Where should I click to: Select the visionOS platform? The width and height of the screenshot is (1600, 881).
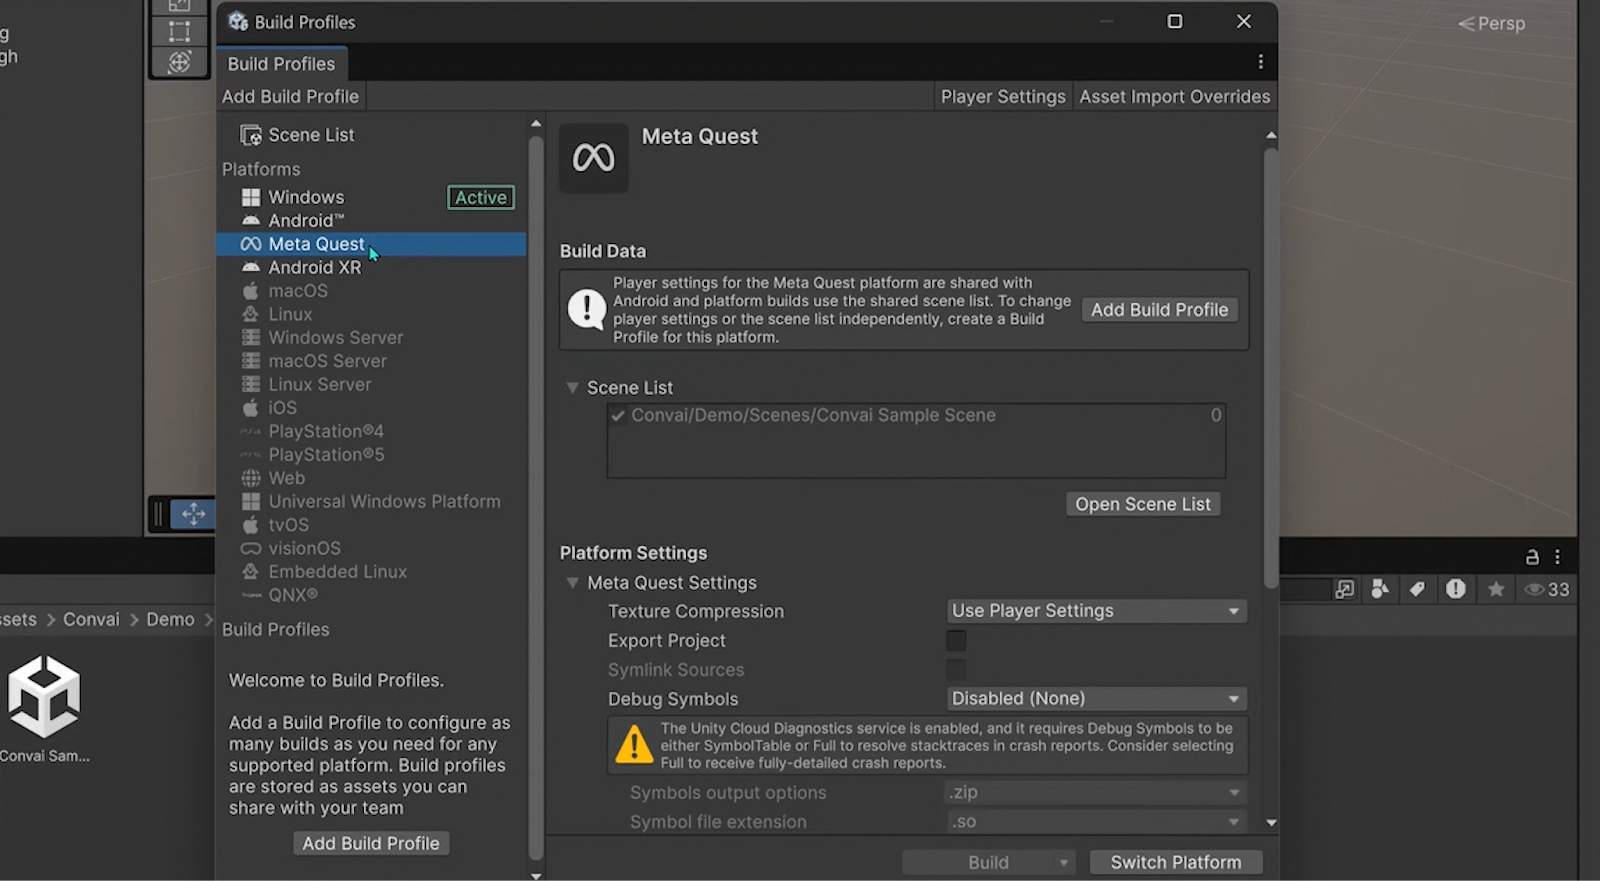pos(371,548)
